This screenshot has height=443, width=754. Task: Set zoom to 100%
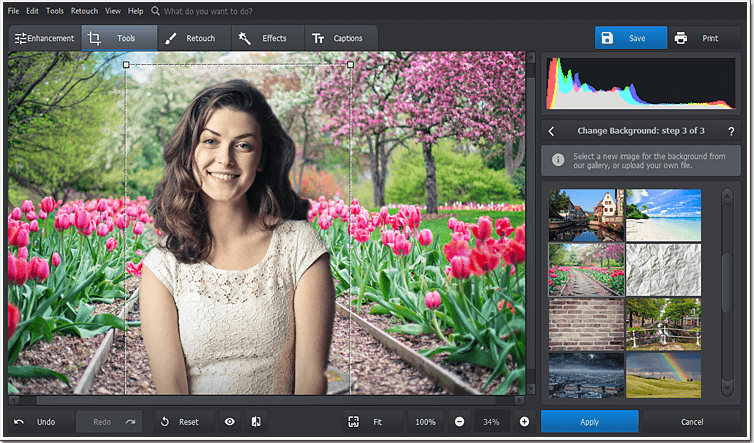point(426,422)
